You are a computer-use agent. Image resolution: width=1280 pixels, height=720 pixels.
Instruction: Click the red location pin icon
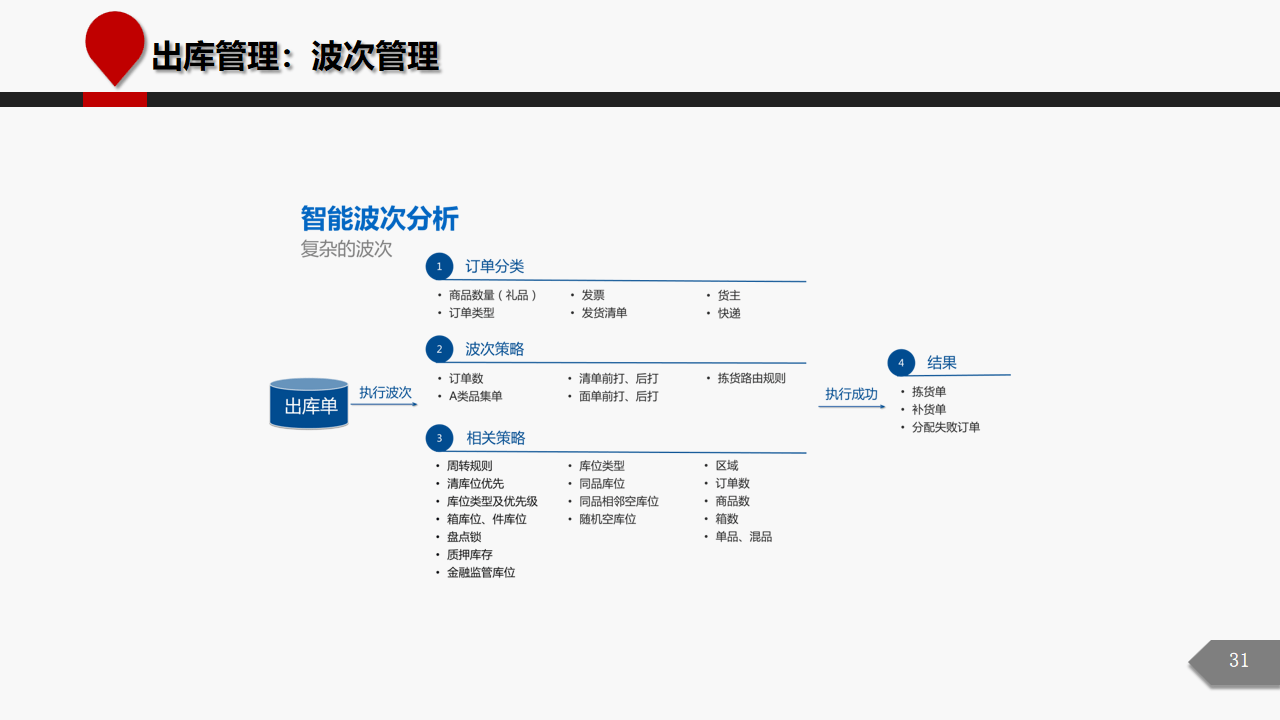coord(115,48)
